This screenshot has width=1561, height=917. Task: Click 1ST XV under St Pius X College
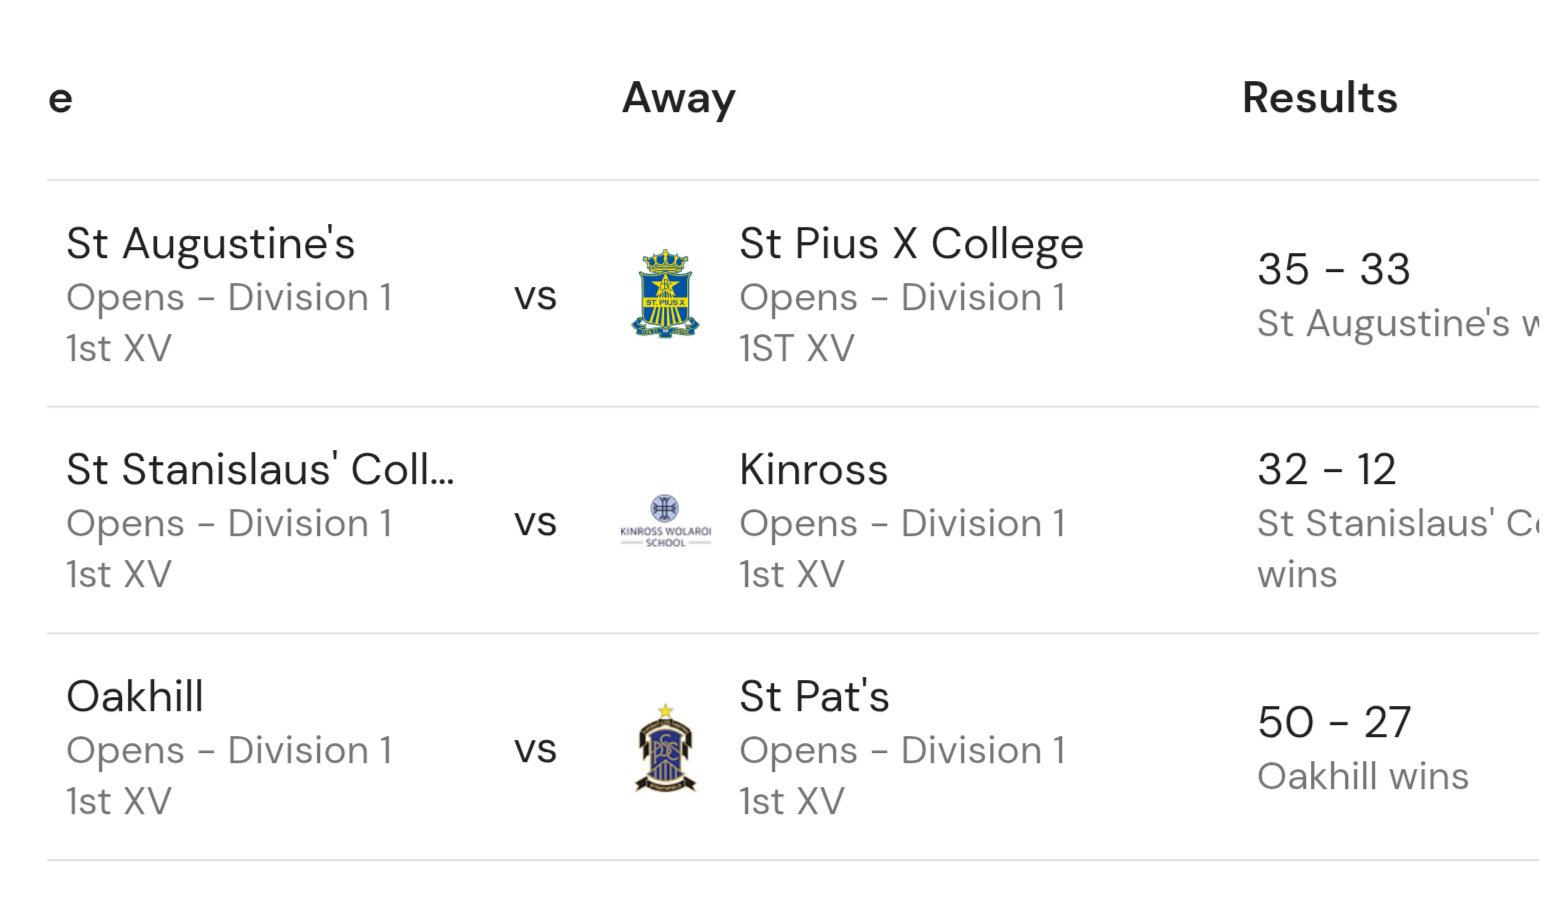click(x=797, y=349)
